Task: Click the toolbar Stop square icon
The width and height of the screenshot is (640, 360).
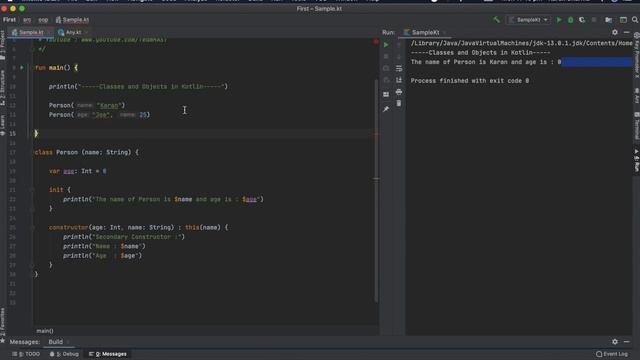Action: [594, 20]
